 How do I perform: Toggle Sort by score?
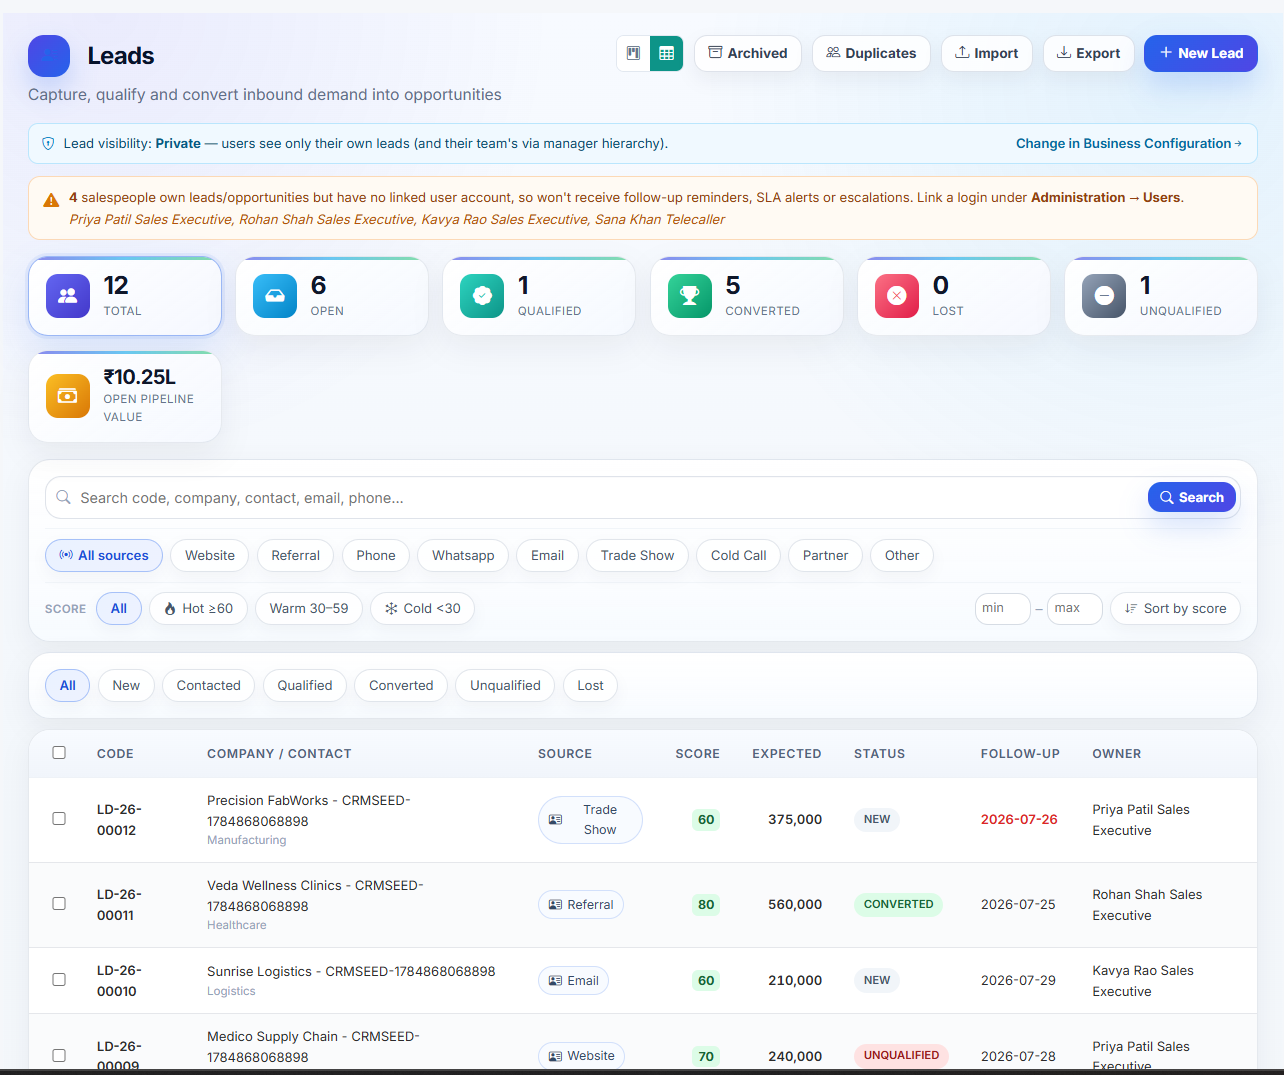1175,608
